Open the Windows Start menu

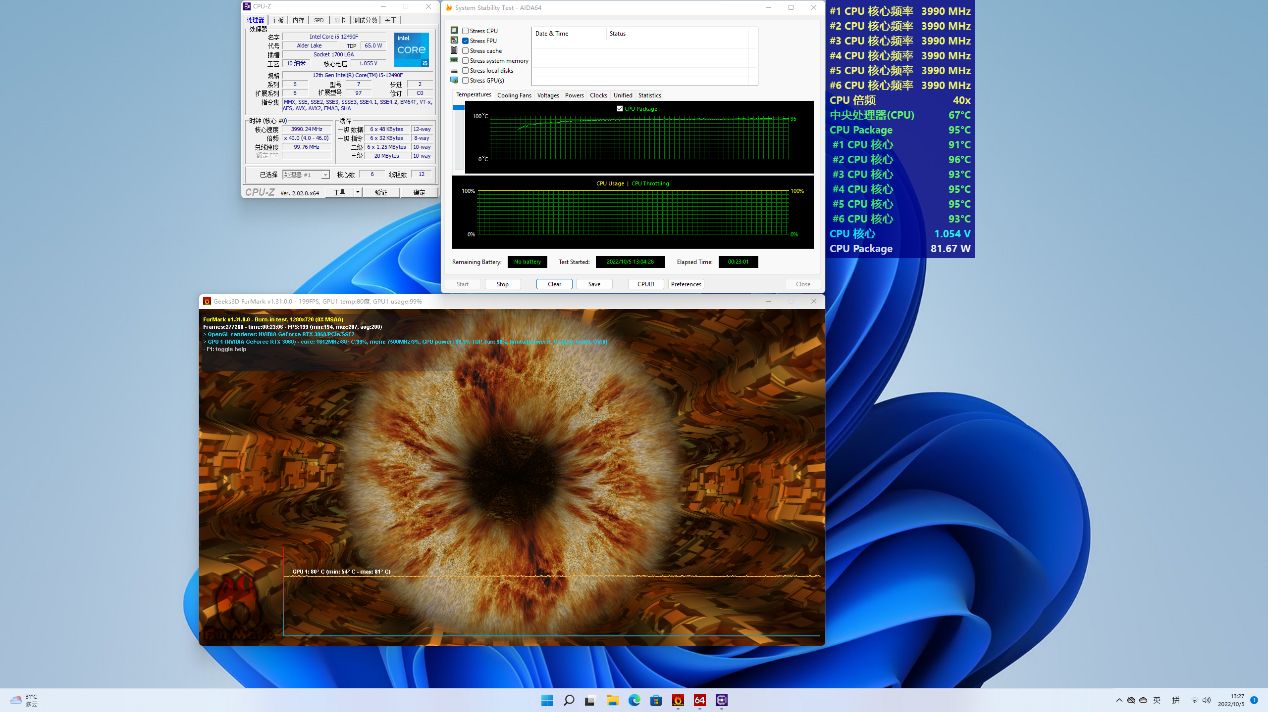(547, 700)
